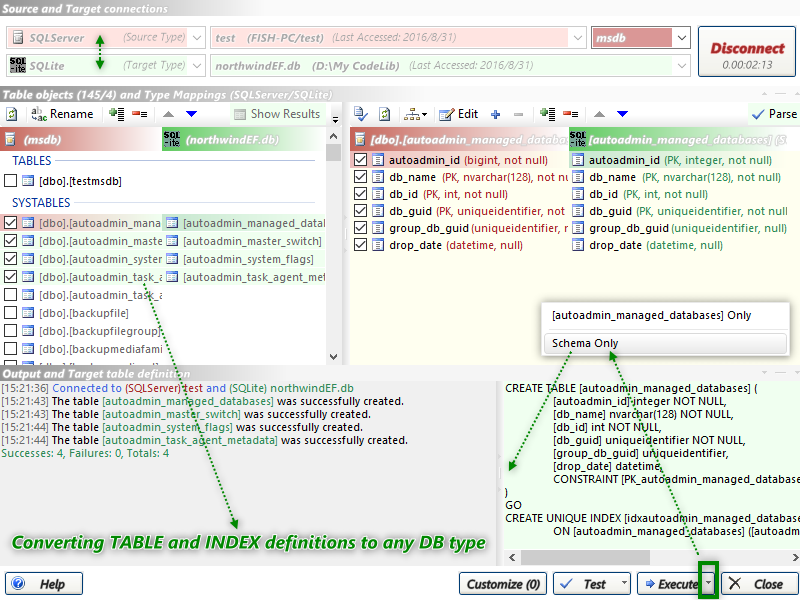This screenshot has width=800, height=600.
Task: Click Show Results button
Action: [277, 114]
